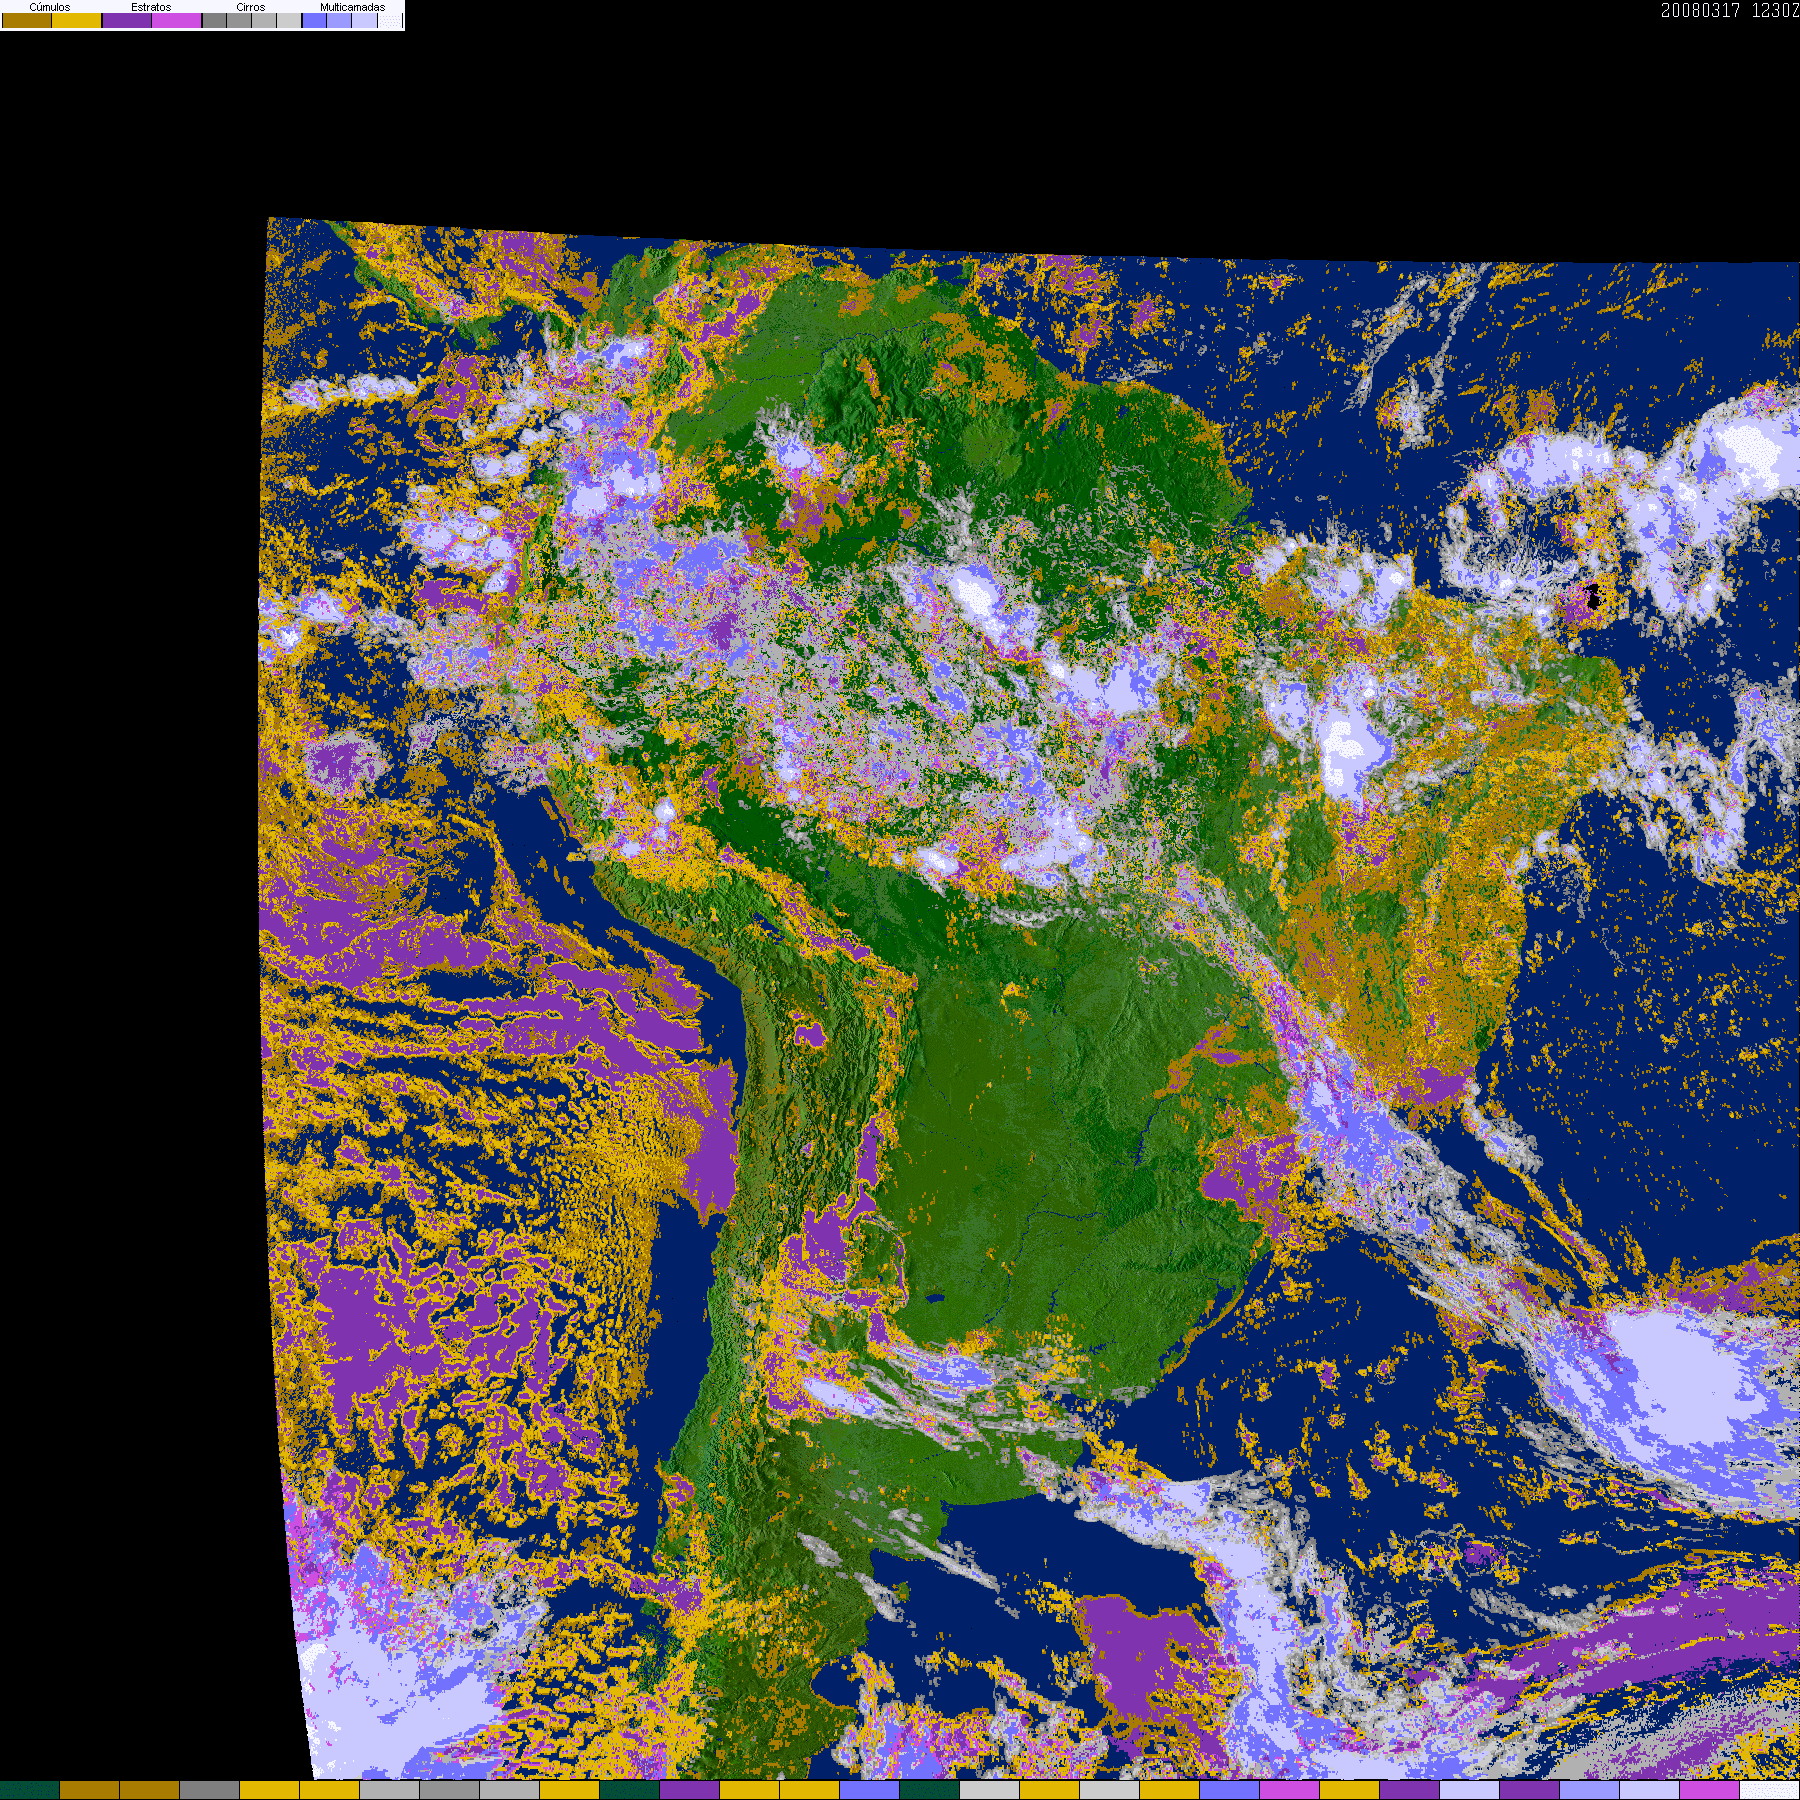Select the yellow Cúmulos legend swatch

(x=77, y=21)
